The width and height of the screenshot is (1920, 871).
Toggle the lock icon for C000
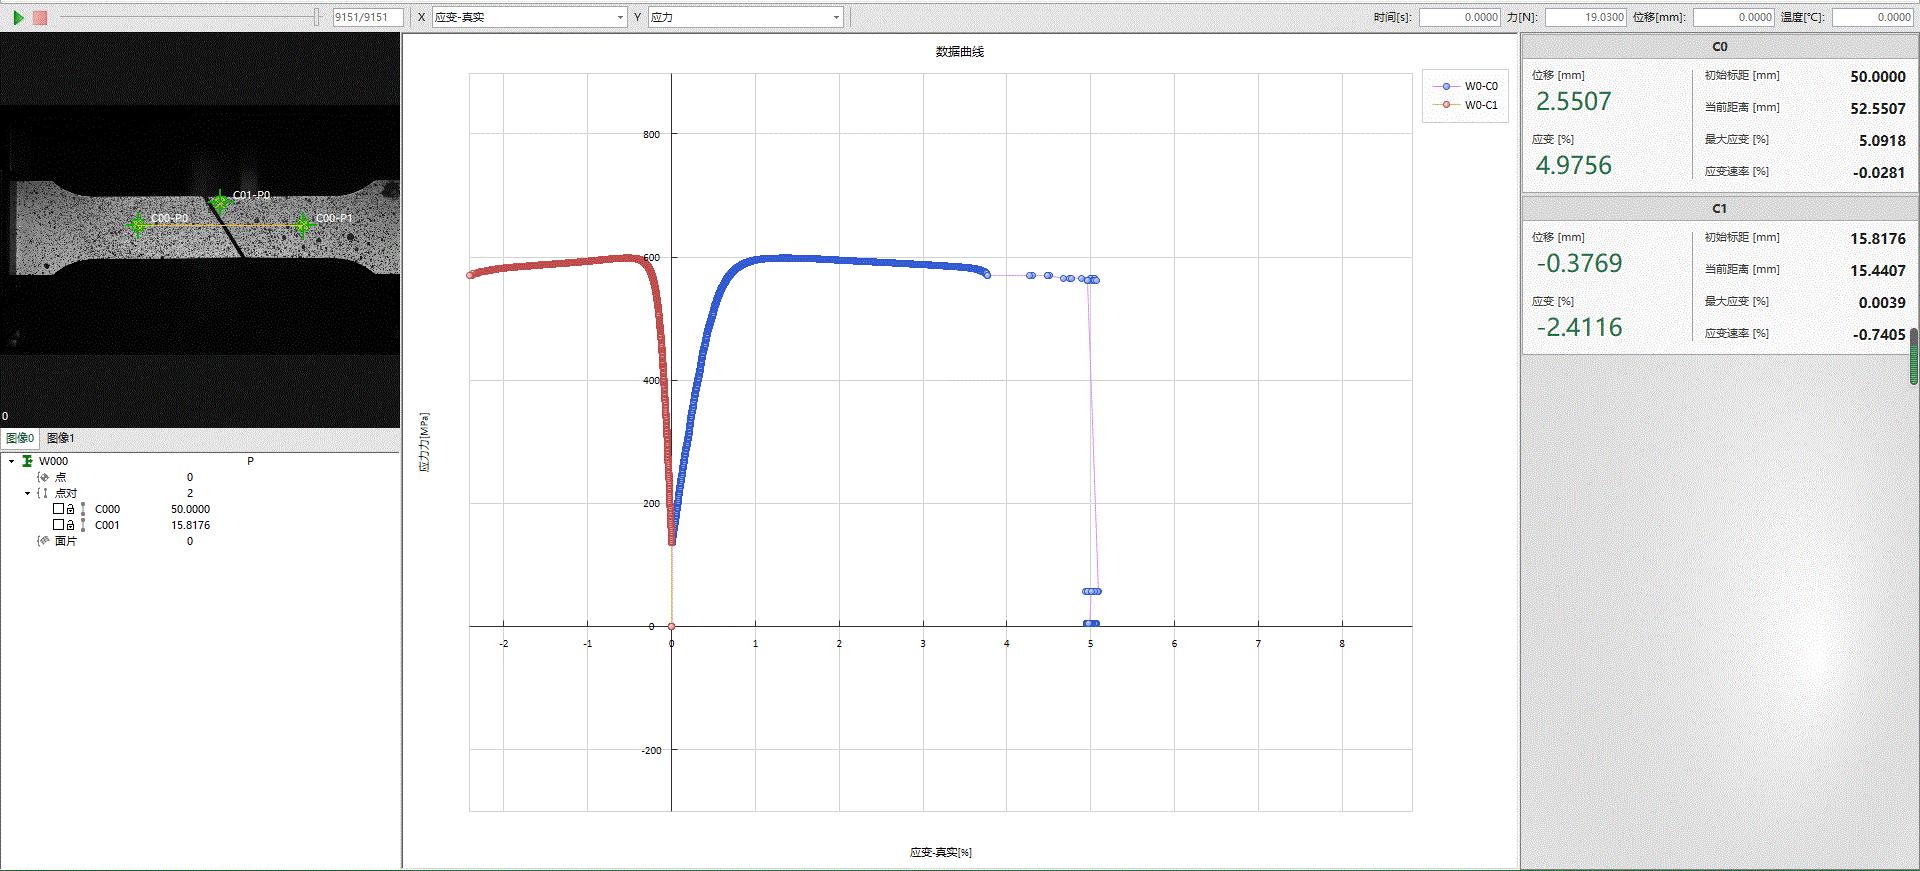(70, 509)
